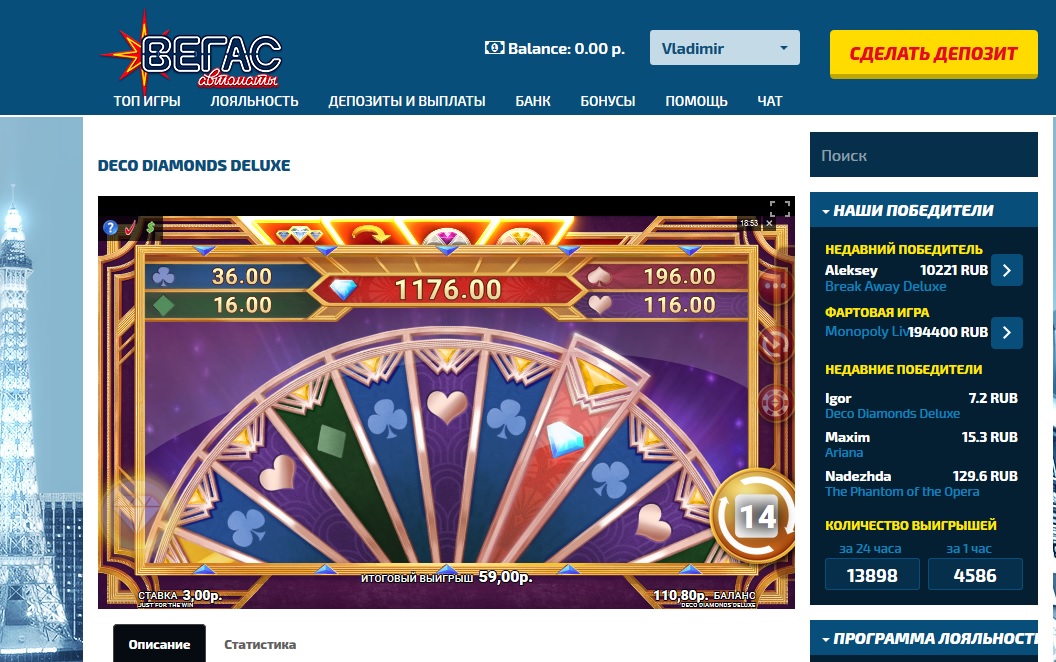Open the three-dots game menu button
The height and width of the screenshot is (662, 1056).
[774, 286]
